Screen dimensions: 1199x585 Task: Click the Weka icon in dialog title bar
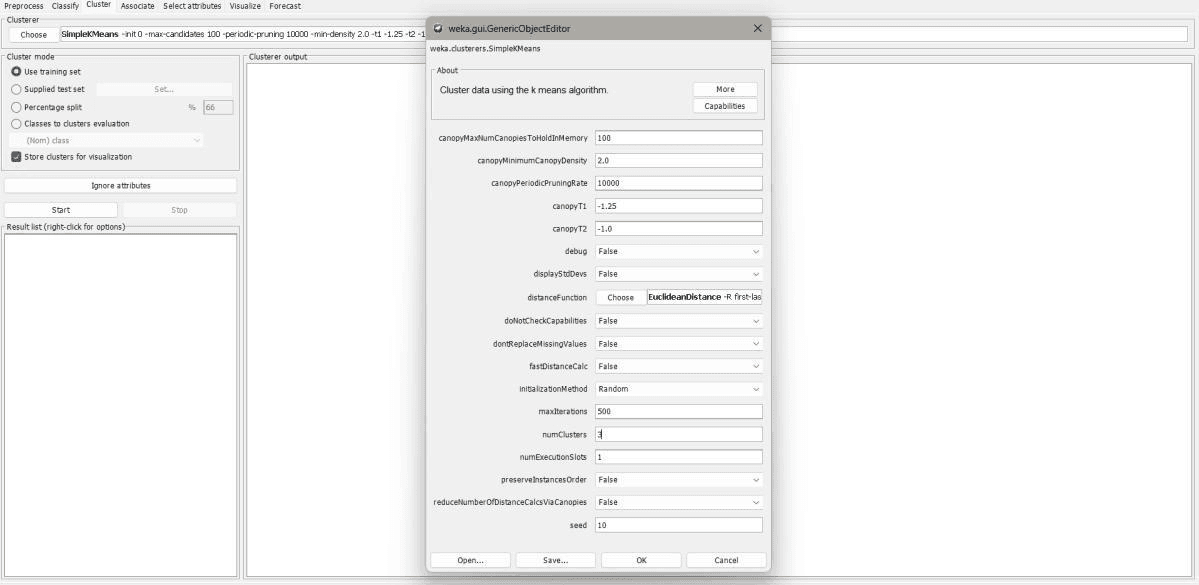click(x=438, y=28)
